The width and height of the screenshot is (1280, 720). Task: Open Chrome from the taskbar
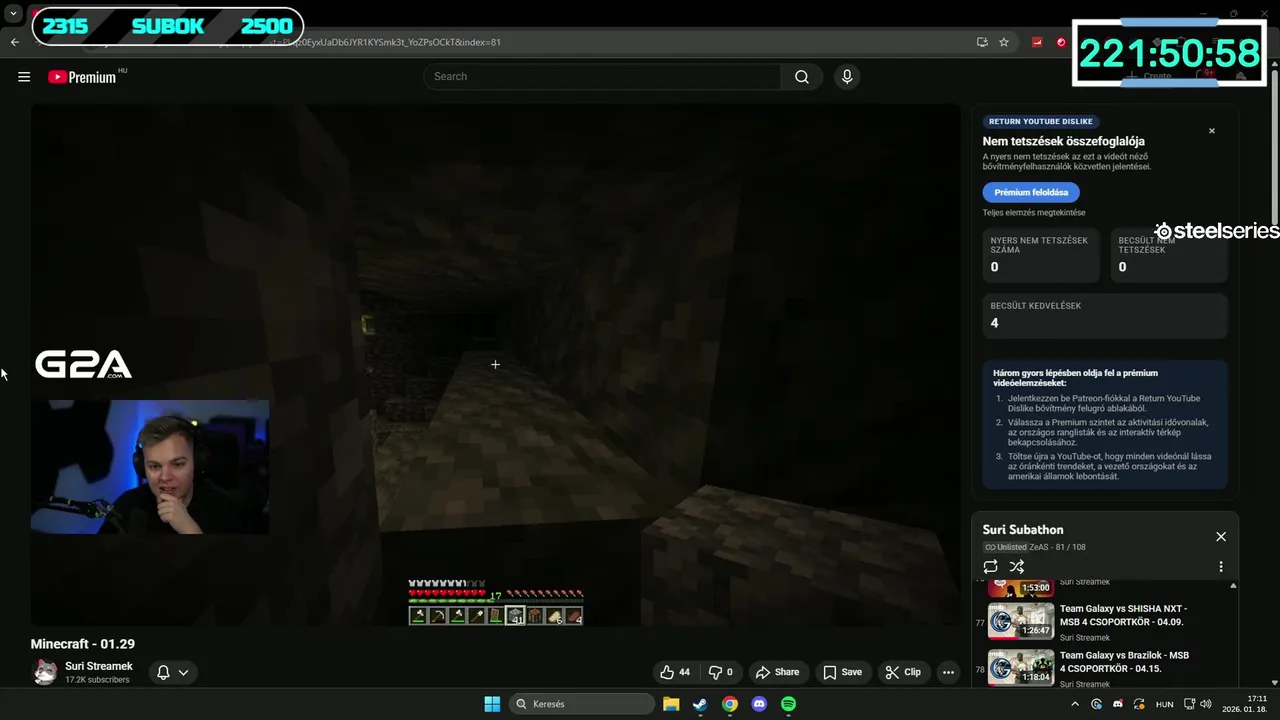click(x=730, y=704)
